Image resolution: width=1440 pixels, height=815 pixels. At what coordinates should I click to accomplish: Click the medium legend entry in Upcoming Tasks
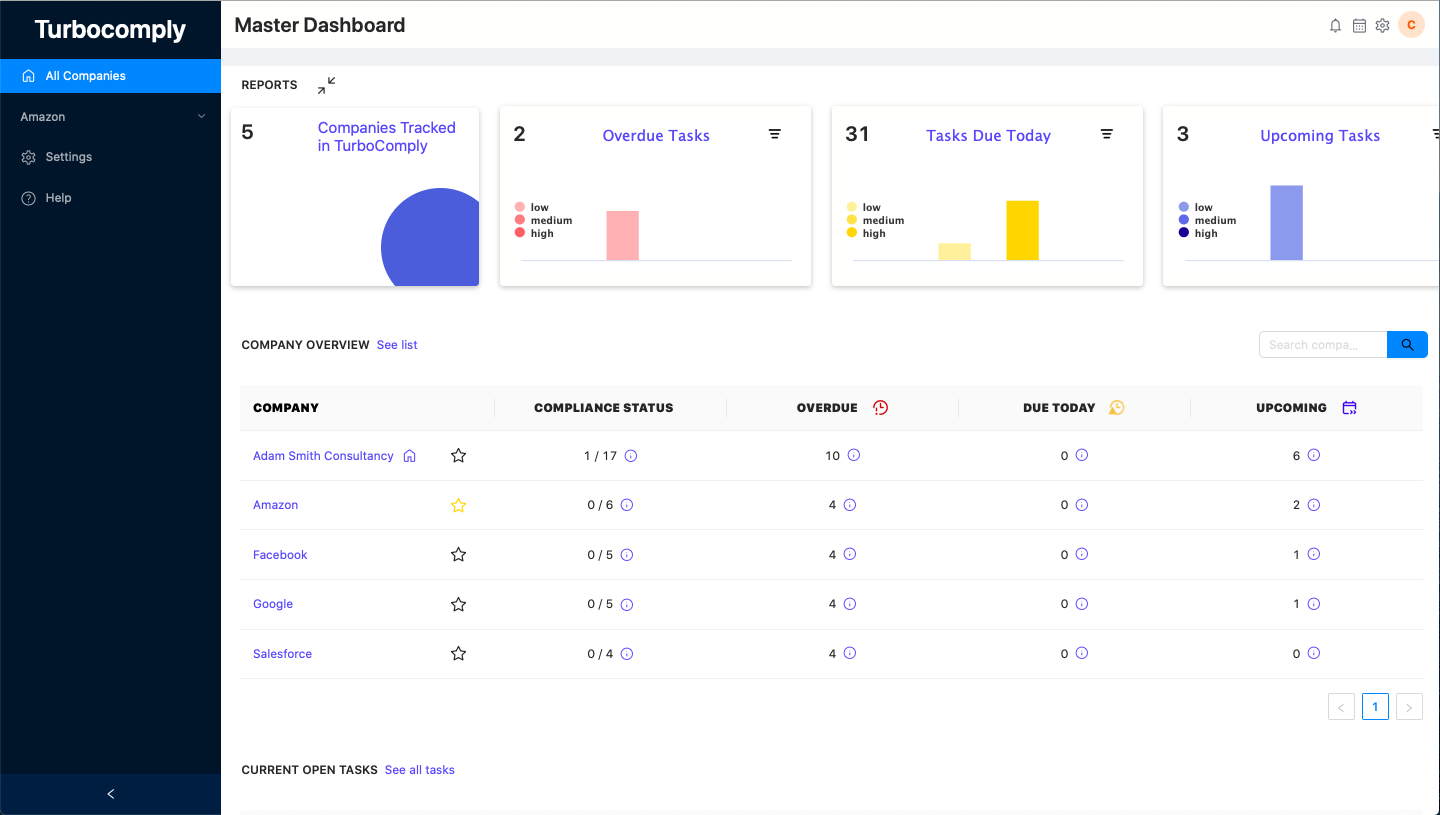(1207, 220)
